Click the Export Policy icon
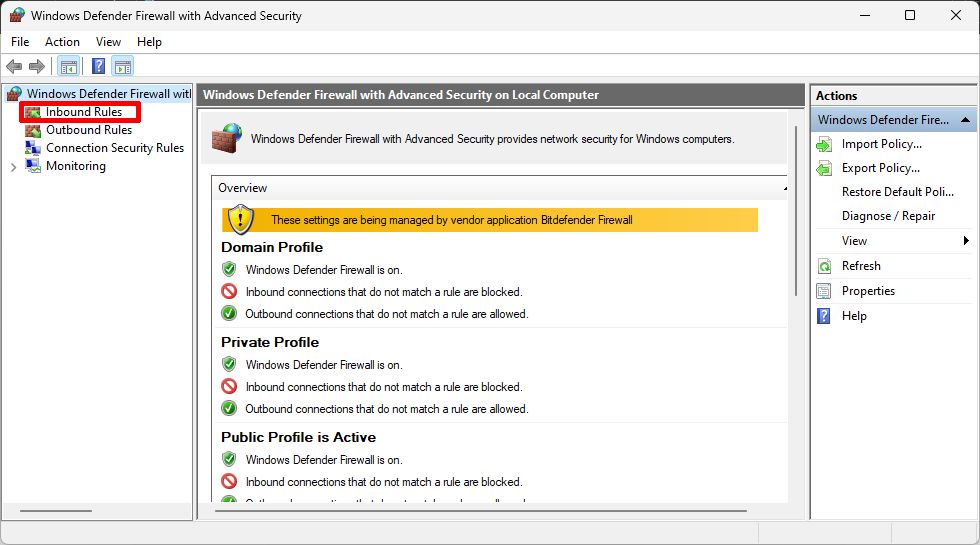Viewport: 980px width, 545px height. tap(824, 168)
